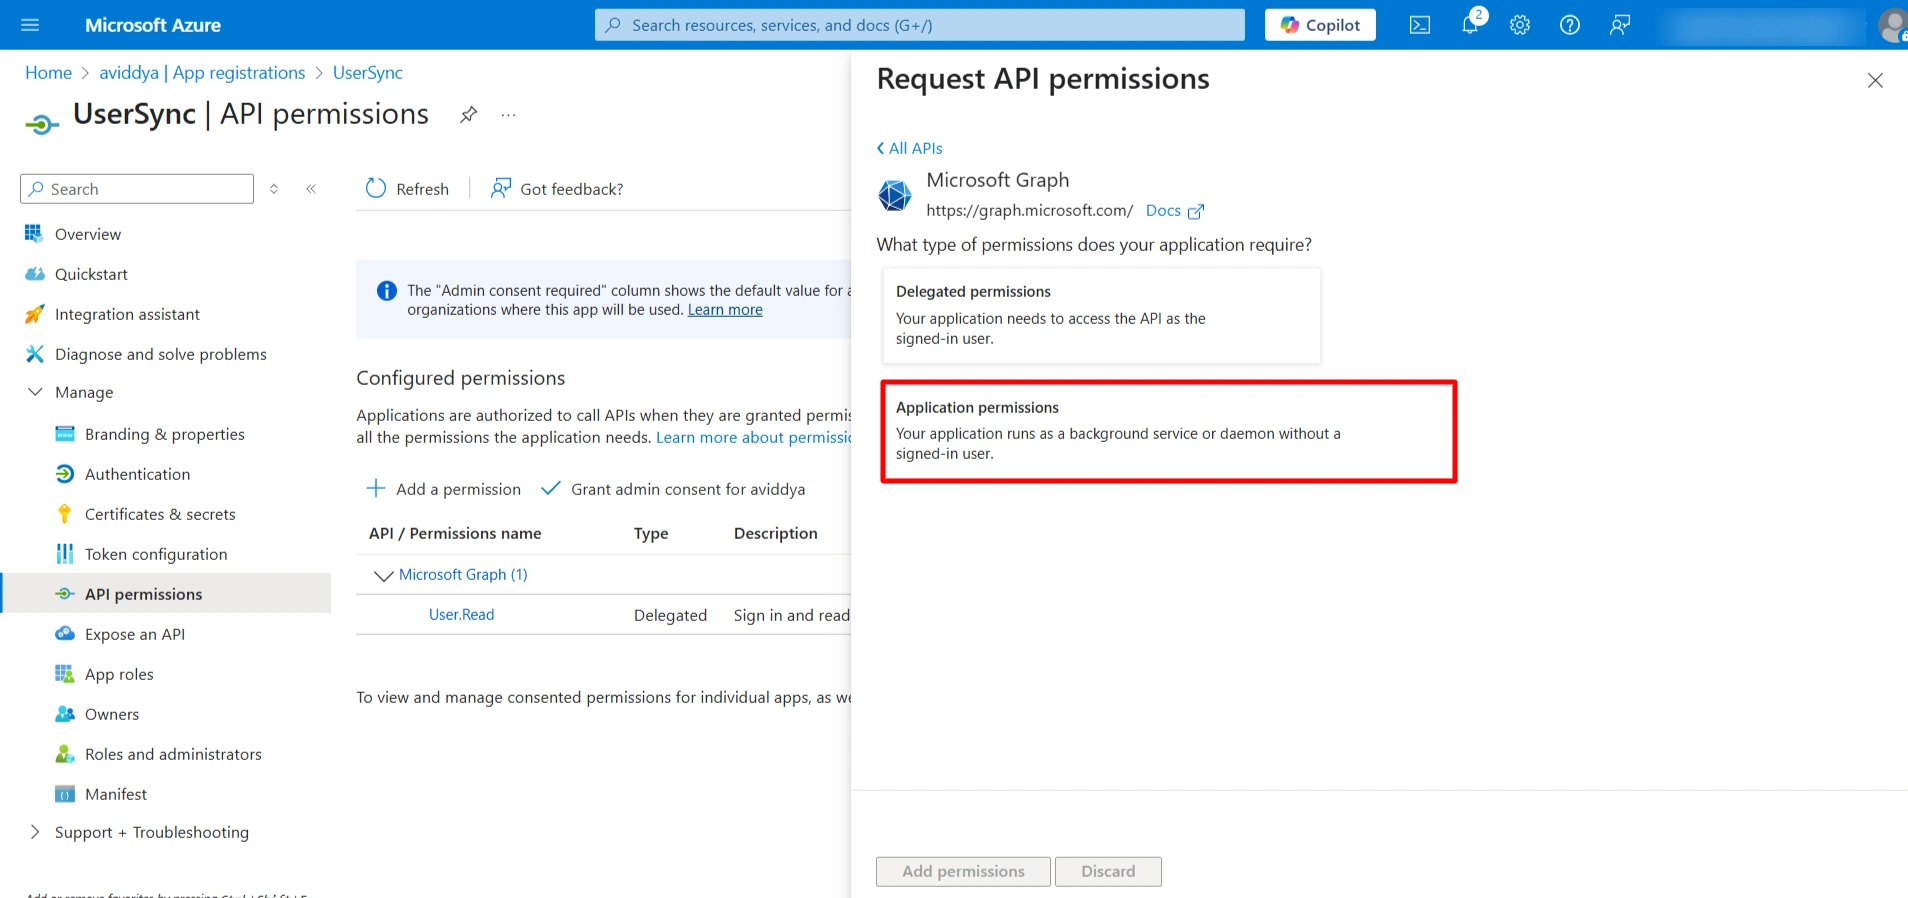Click the Add permissions button

[x=963, y=871]
